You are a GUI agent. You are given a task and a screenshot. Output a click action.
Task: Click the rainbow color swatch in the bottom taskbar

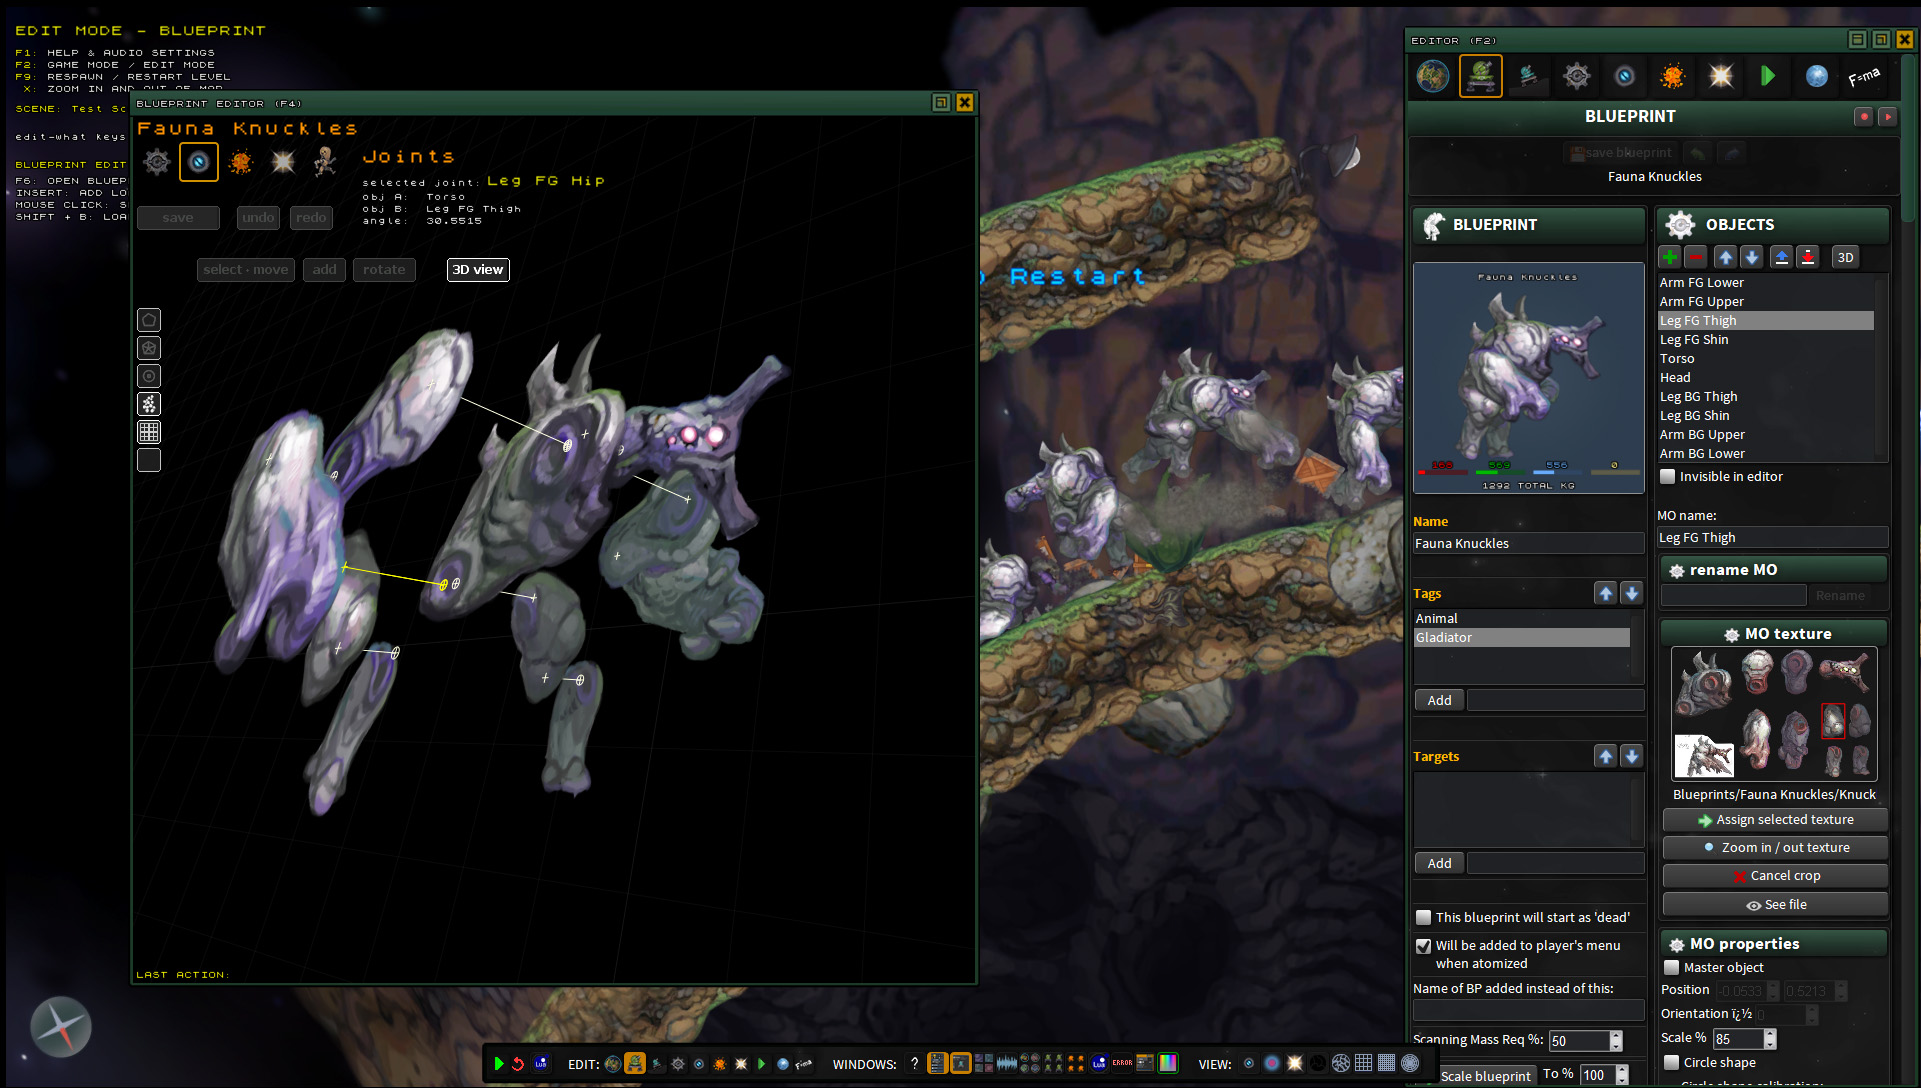click(x=1168, y=1063)
